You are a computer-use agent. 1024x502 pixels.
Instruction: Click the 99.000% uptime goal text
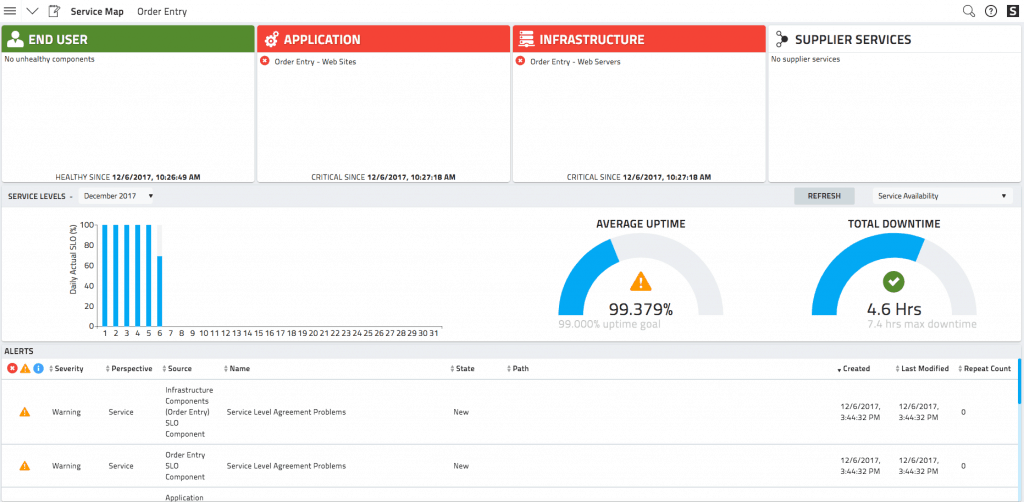click(x=609, y=324)
